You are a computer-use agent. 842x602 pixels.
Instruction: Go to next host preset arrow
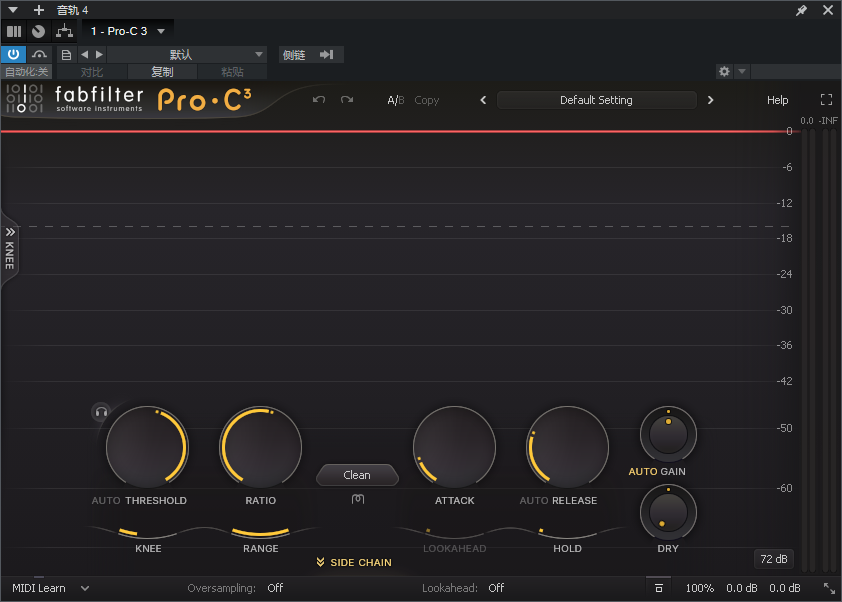(99, 54)
